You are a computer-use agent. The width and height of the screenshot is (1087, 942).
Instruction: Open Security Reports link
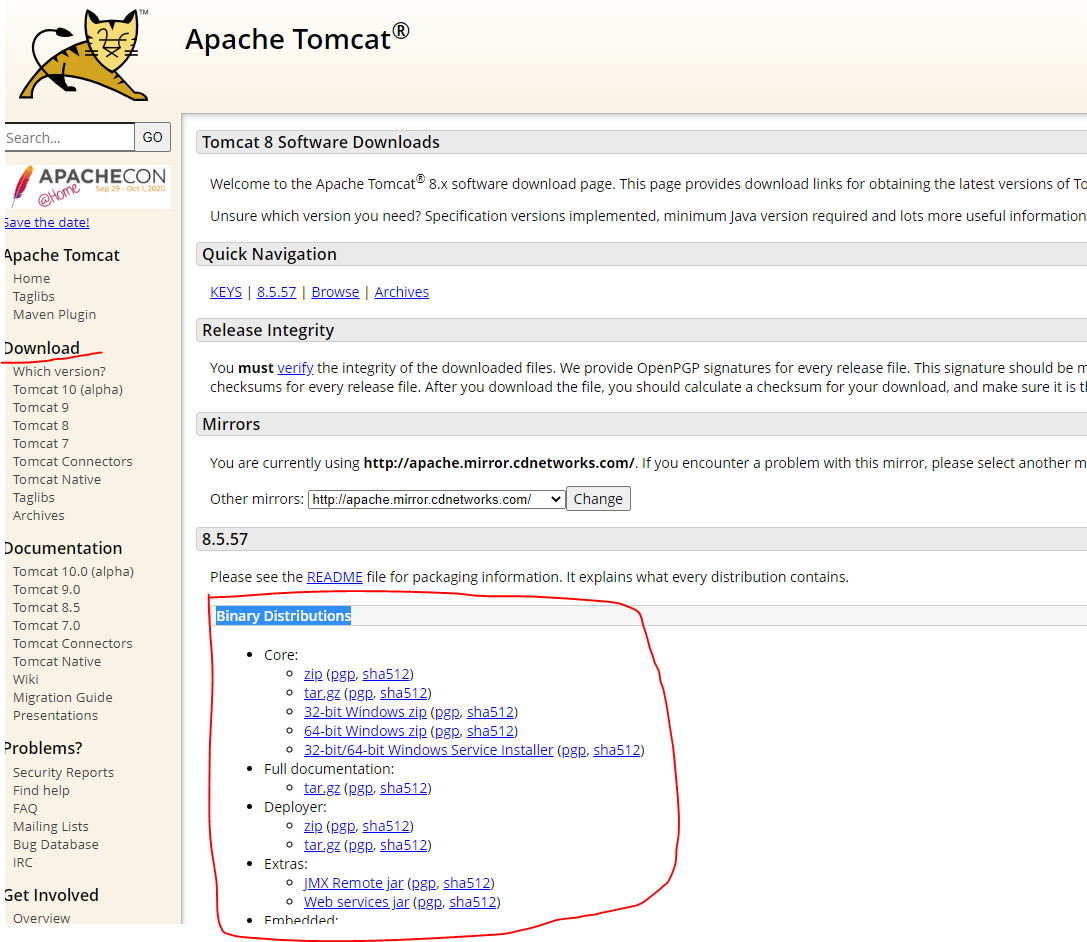pyautogui.click(x=63, y=772)
